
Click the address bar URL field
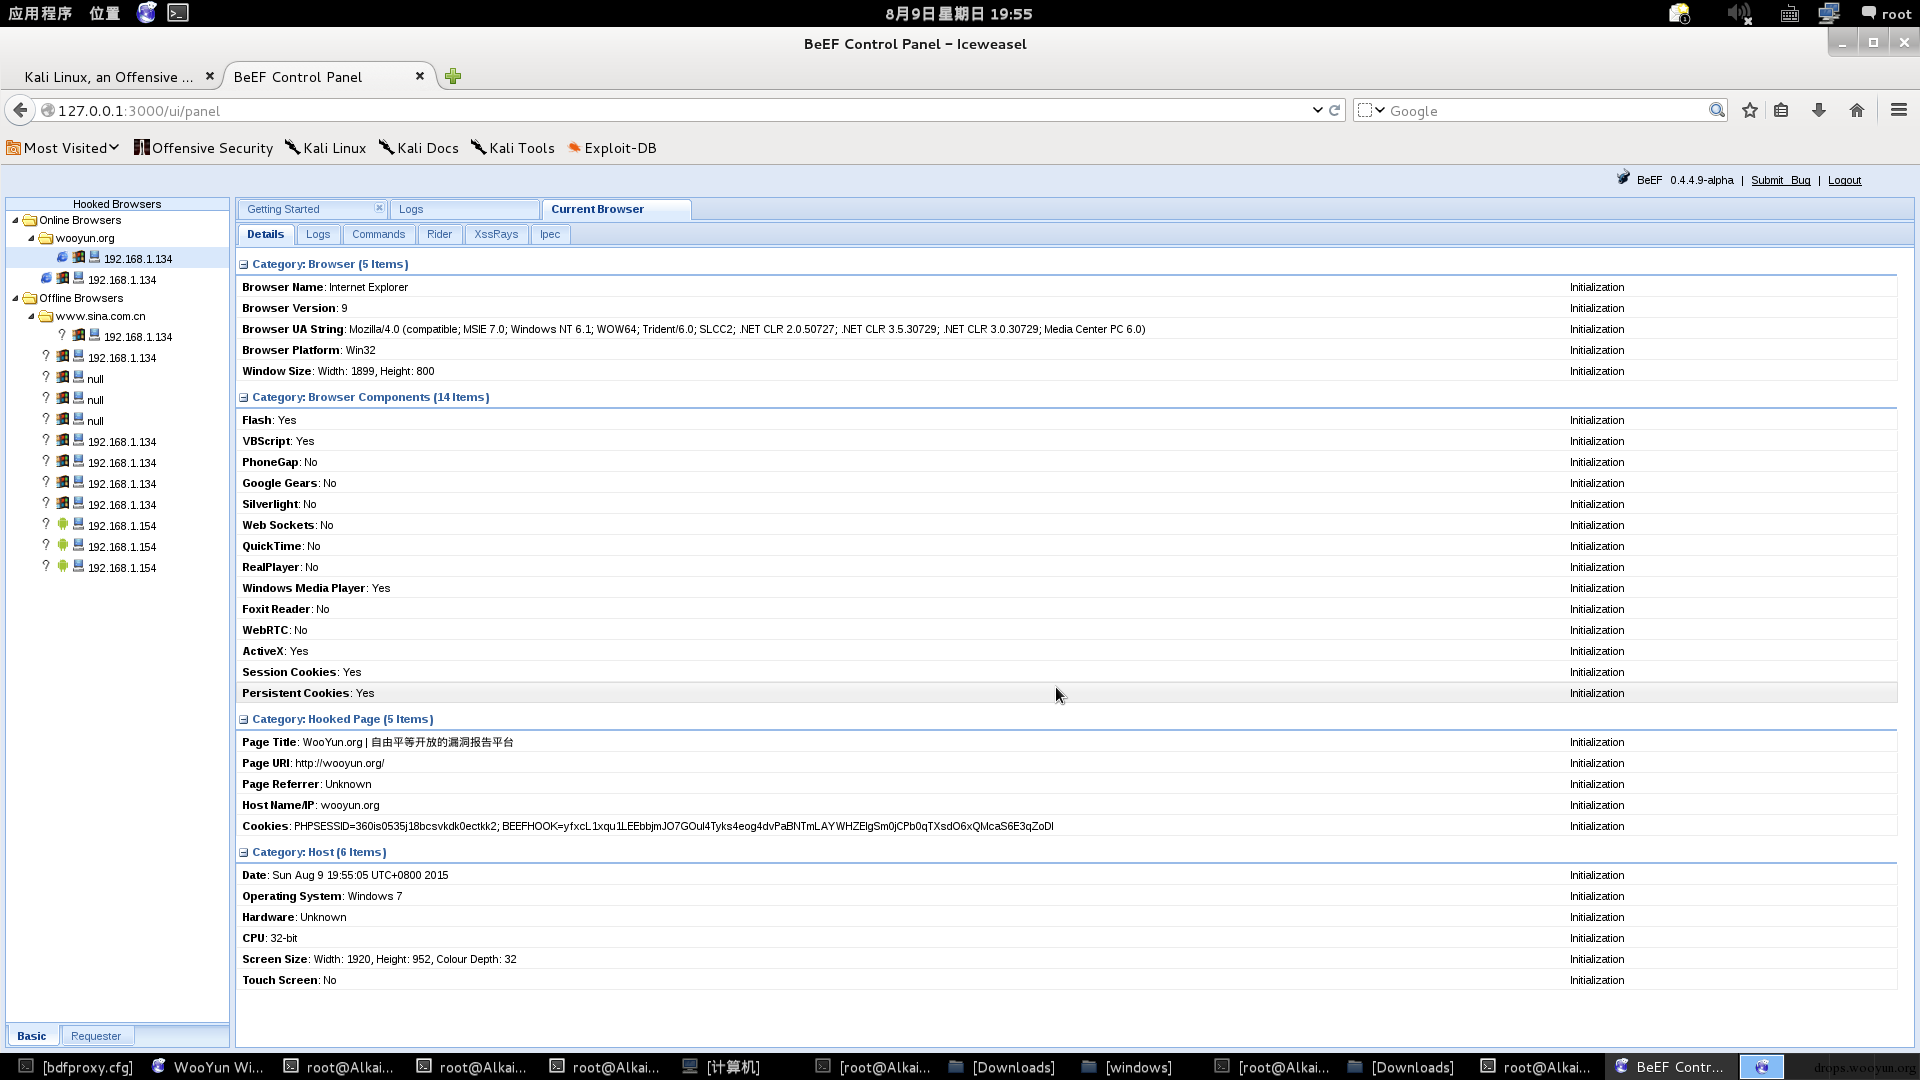click(x=680, y=110)
